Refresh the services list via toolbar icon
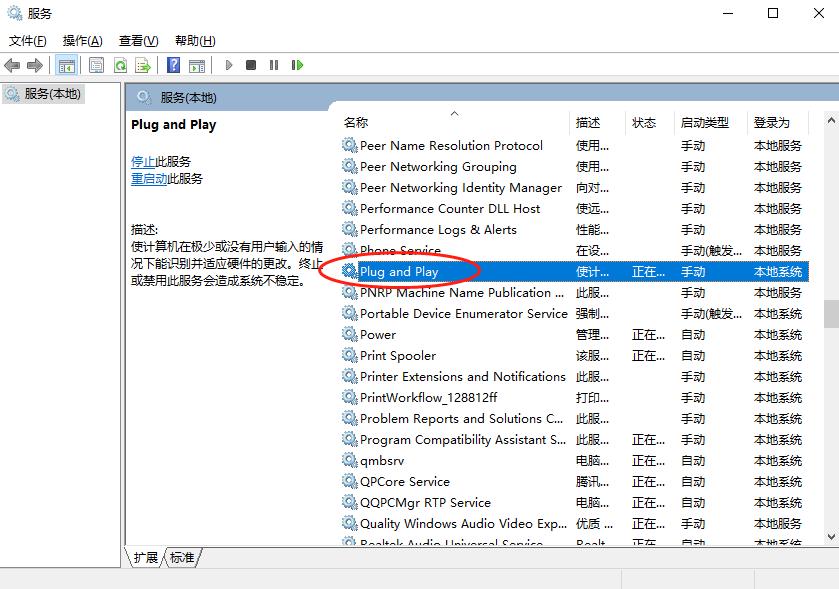The height and width of the screenshot is (589, 839). click(120, 64)
